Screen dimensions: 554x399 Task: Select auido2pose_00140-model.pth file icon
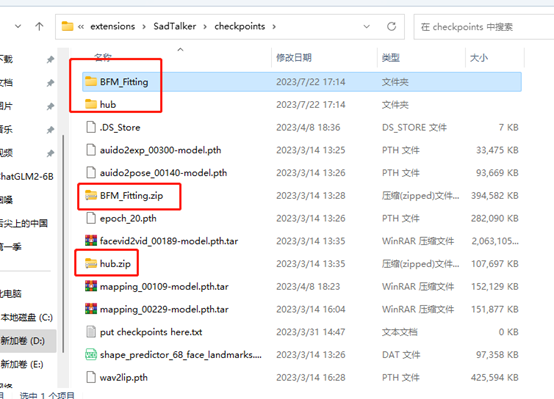91,172
